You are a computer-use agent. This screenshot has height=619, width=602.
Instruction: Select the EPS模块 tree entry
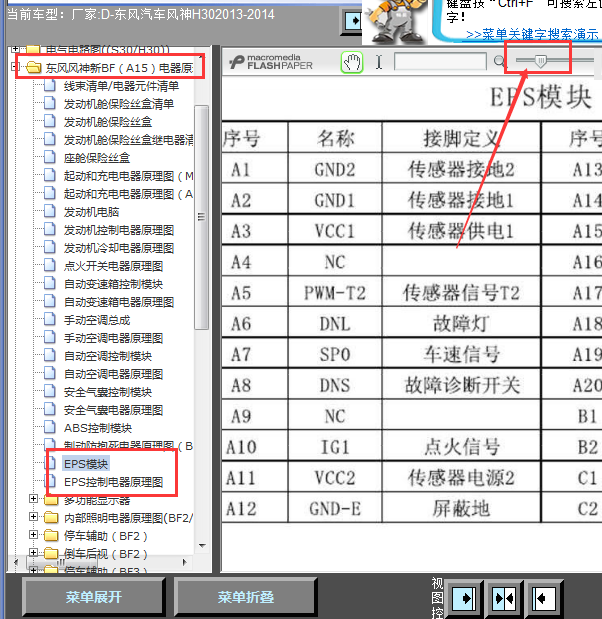[x=86, y=464]
